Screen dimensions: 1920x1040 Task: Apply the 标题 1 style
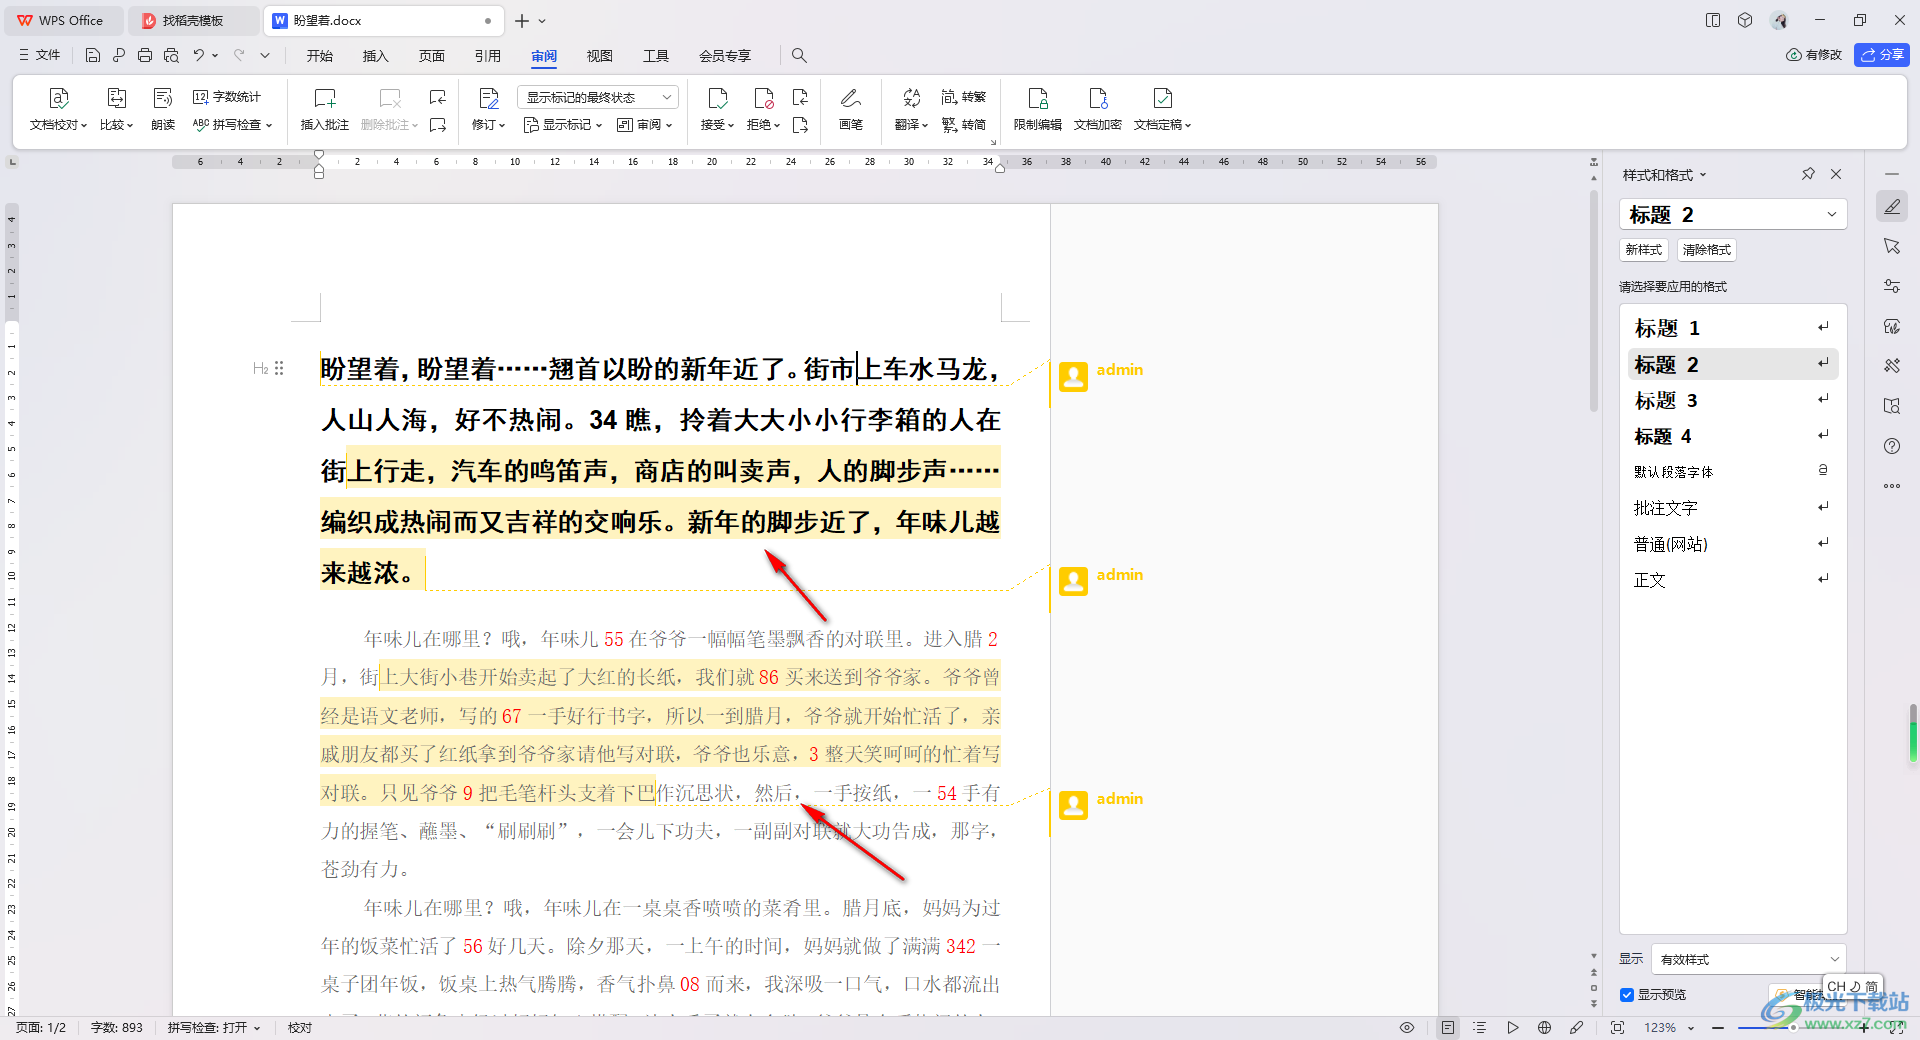click(1733, 328)
